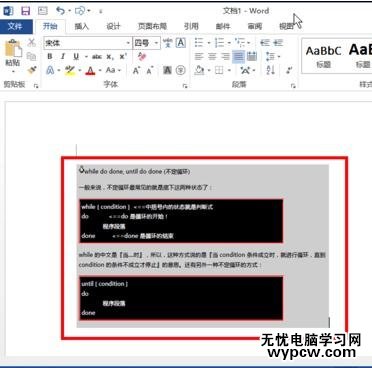Screen dimensions: 372x368
Task: Open the Phonetic Guide tool
Action: (x=168, y=43)
